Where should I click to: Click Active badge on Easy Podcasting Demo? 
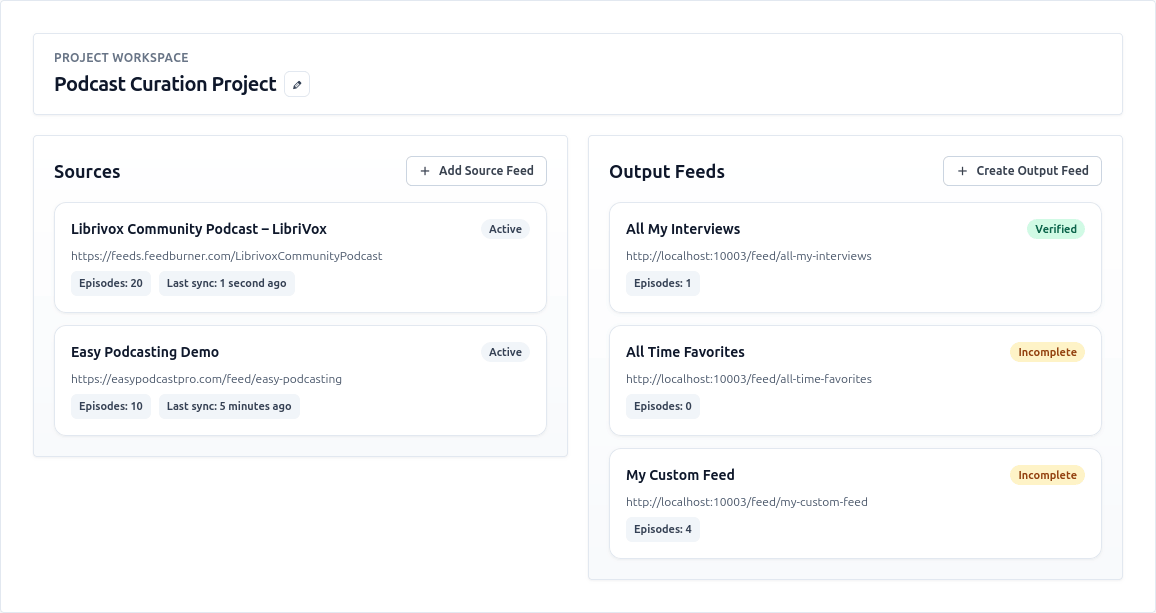click(505, 352)
